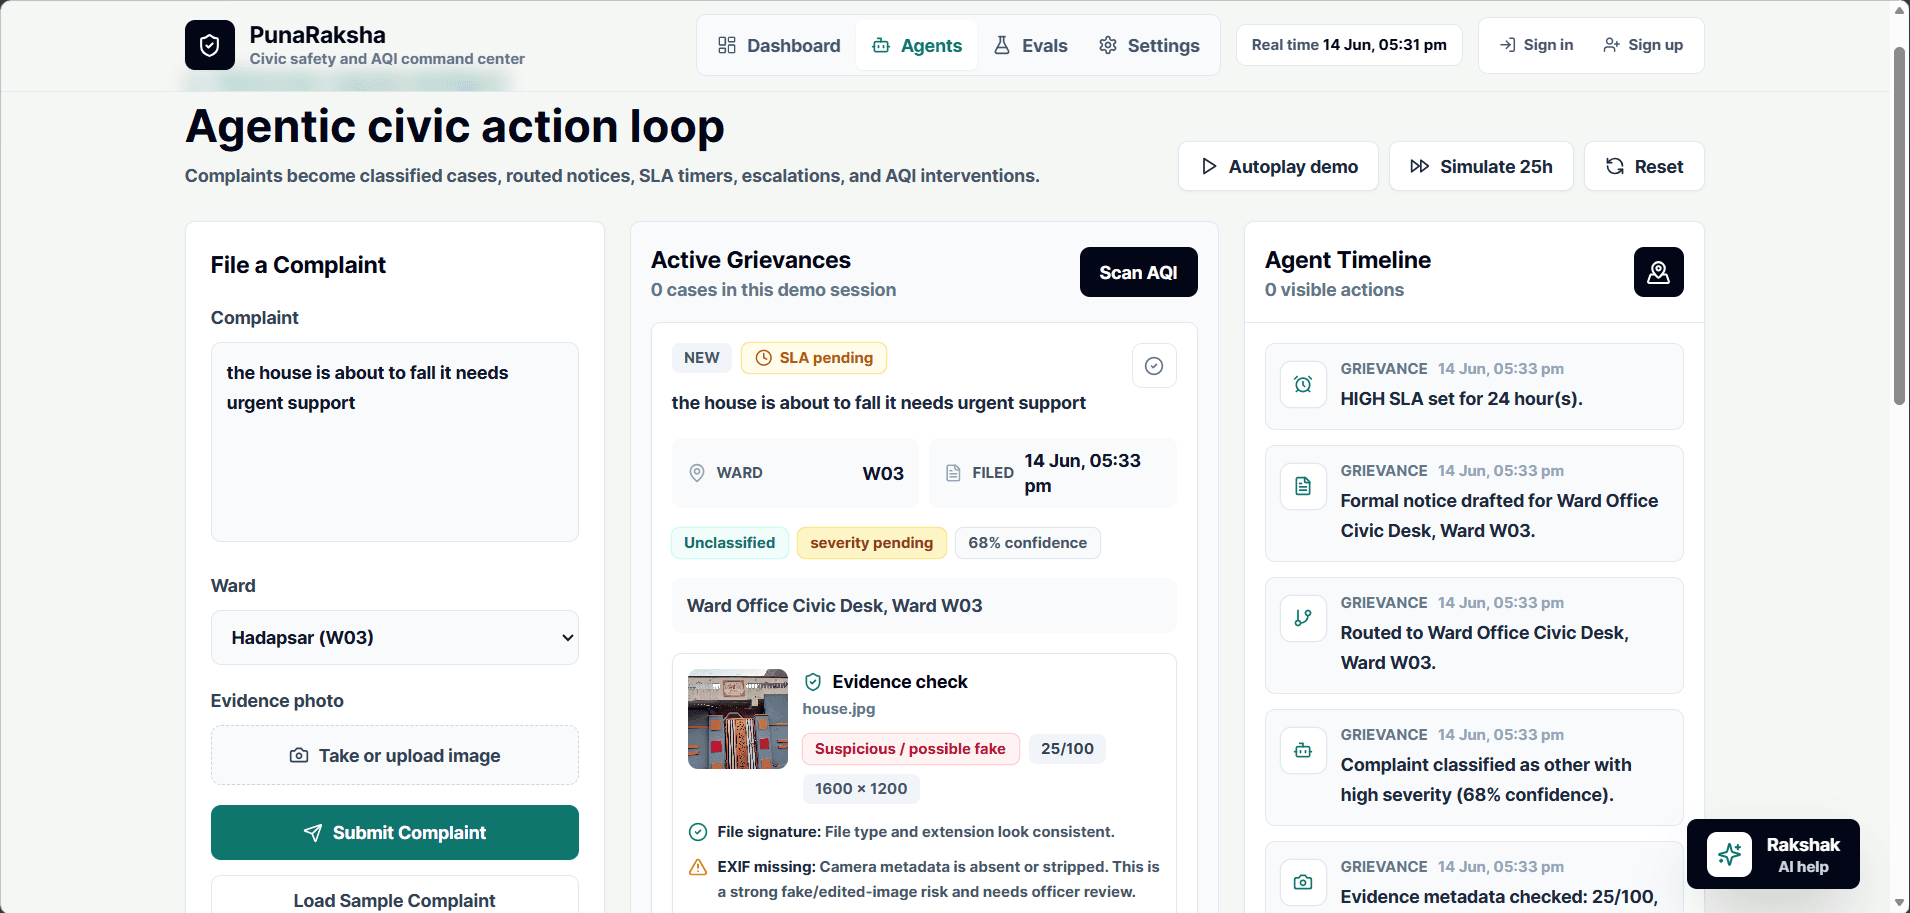Click the File signature check icon
Image resolution: width=1910 pixels, height=913 pixels.
click(698, 832)
